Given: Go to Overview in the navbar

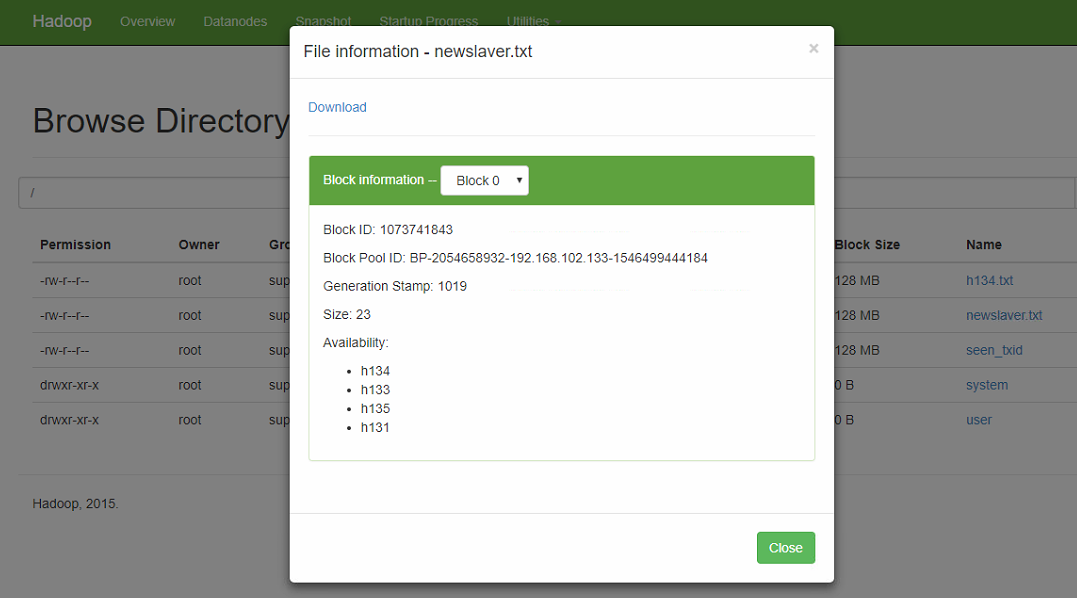Looking at the screenshot, I should click(x=147, y=21).
